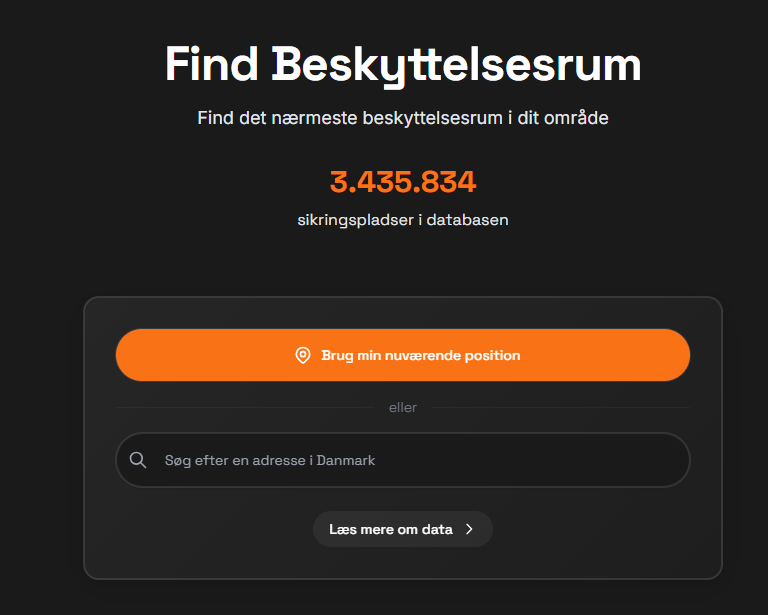Use current position to find shelters
This screenshot has height=615, width=768.
(403, 355)
